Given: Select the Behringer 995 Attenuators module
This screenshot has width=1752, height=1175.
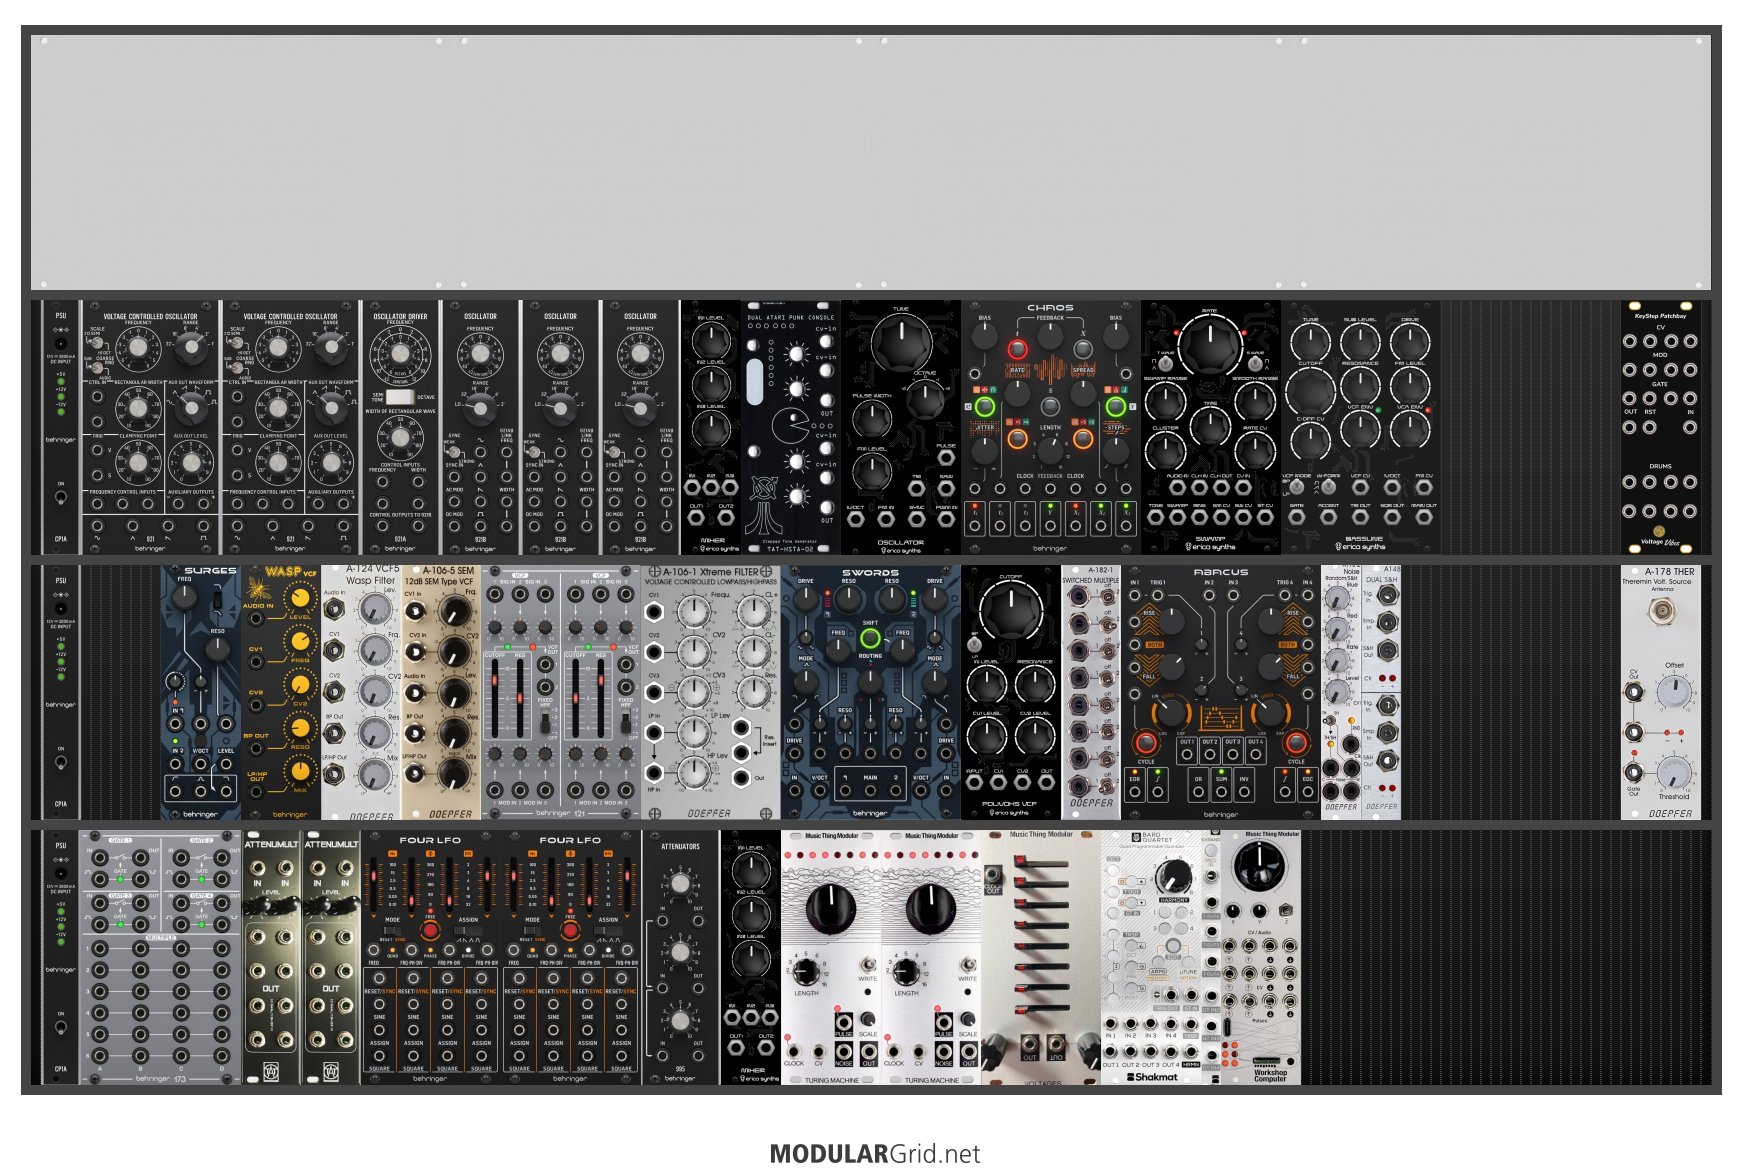Looking at the screenshot, I should pos(680,958).
